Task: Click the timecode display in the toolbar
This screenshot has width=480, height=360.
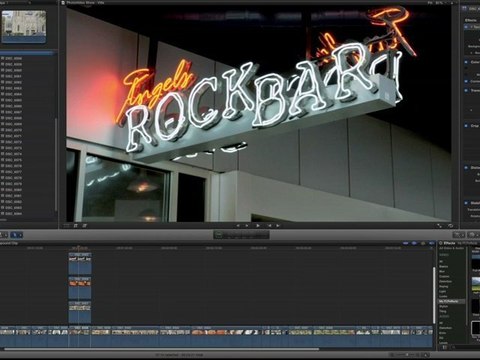Action: [x=241, y=235]
